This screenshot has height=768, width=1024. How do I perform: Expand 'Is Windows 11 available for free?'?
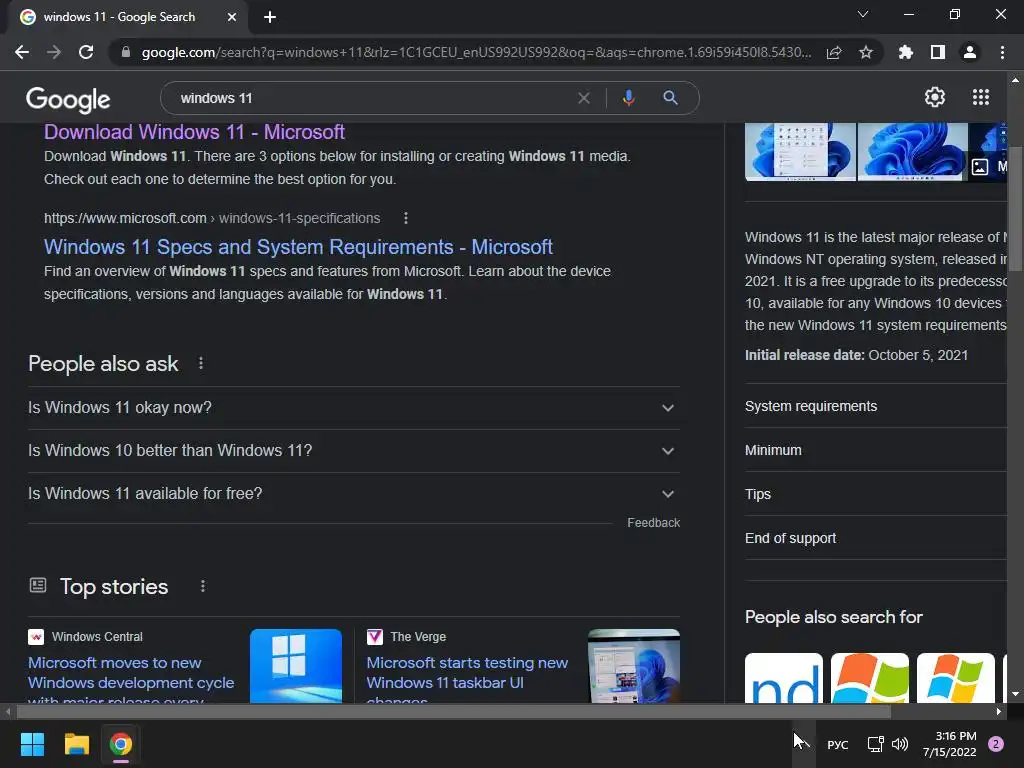click(353, 494)
